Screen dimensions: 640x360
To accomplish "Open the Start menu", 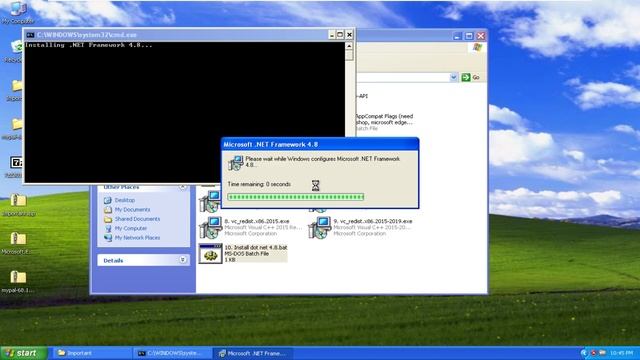I will pos(24,353).
